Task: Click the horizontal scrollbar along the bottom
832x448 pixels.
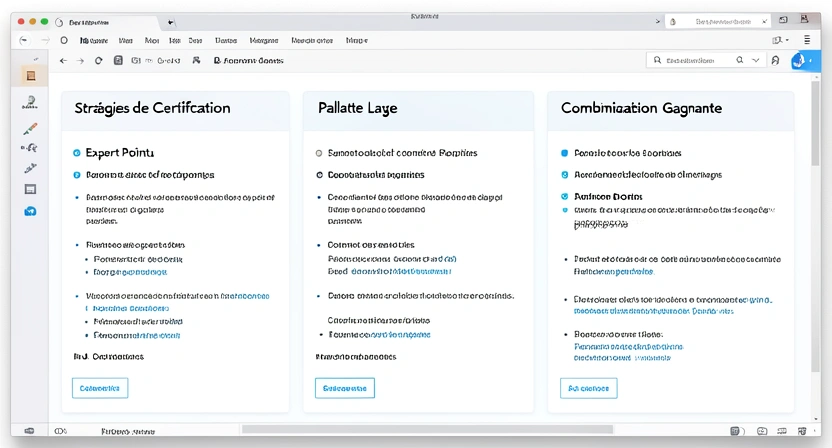Action: pos(427,429)
